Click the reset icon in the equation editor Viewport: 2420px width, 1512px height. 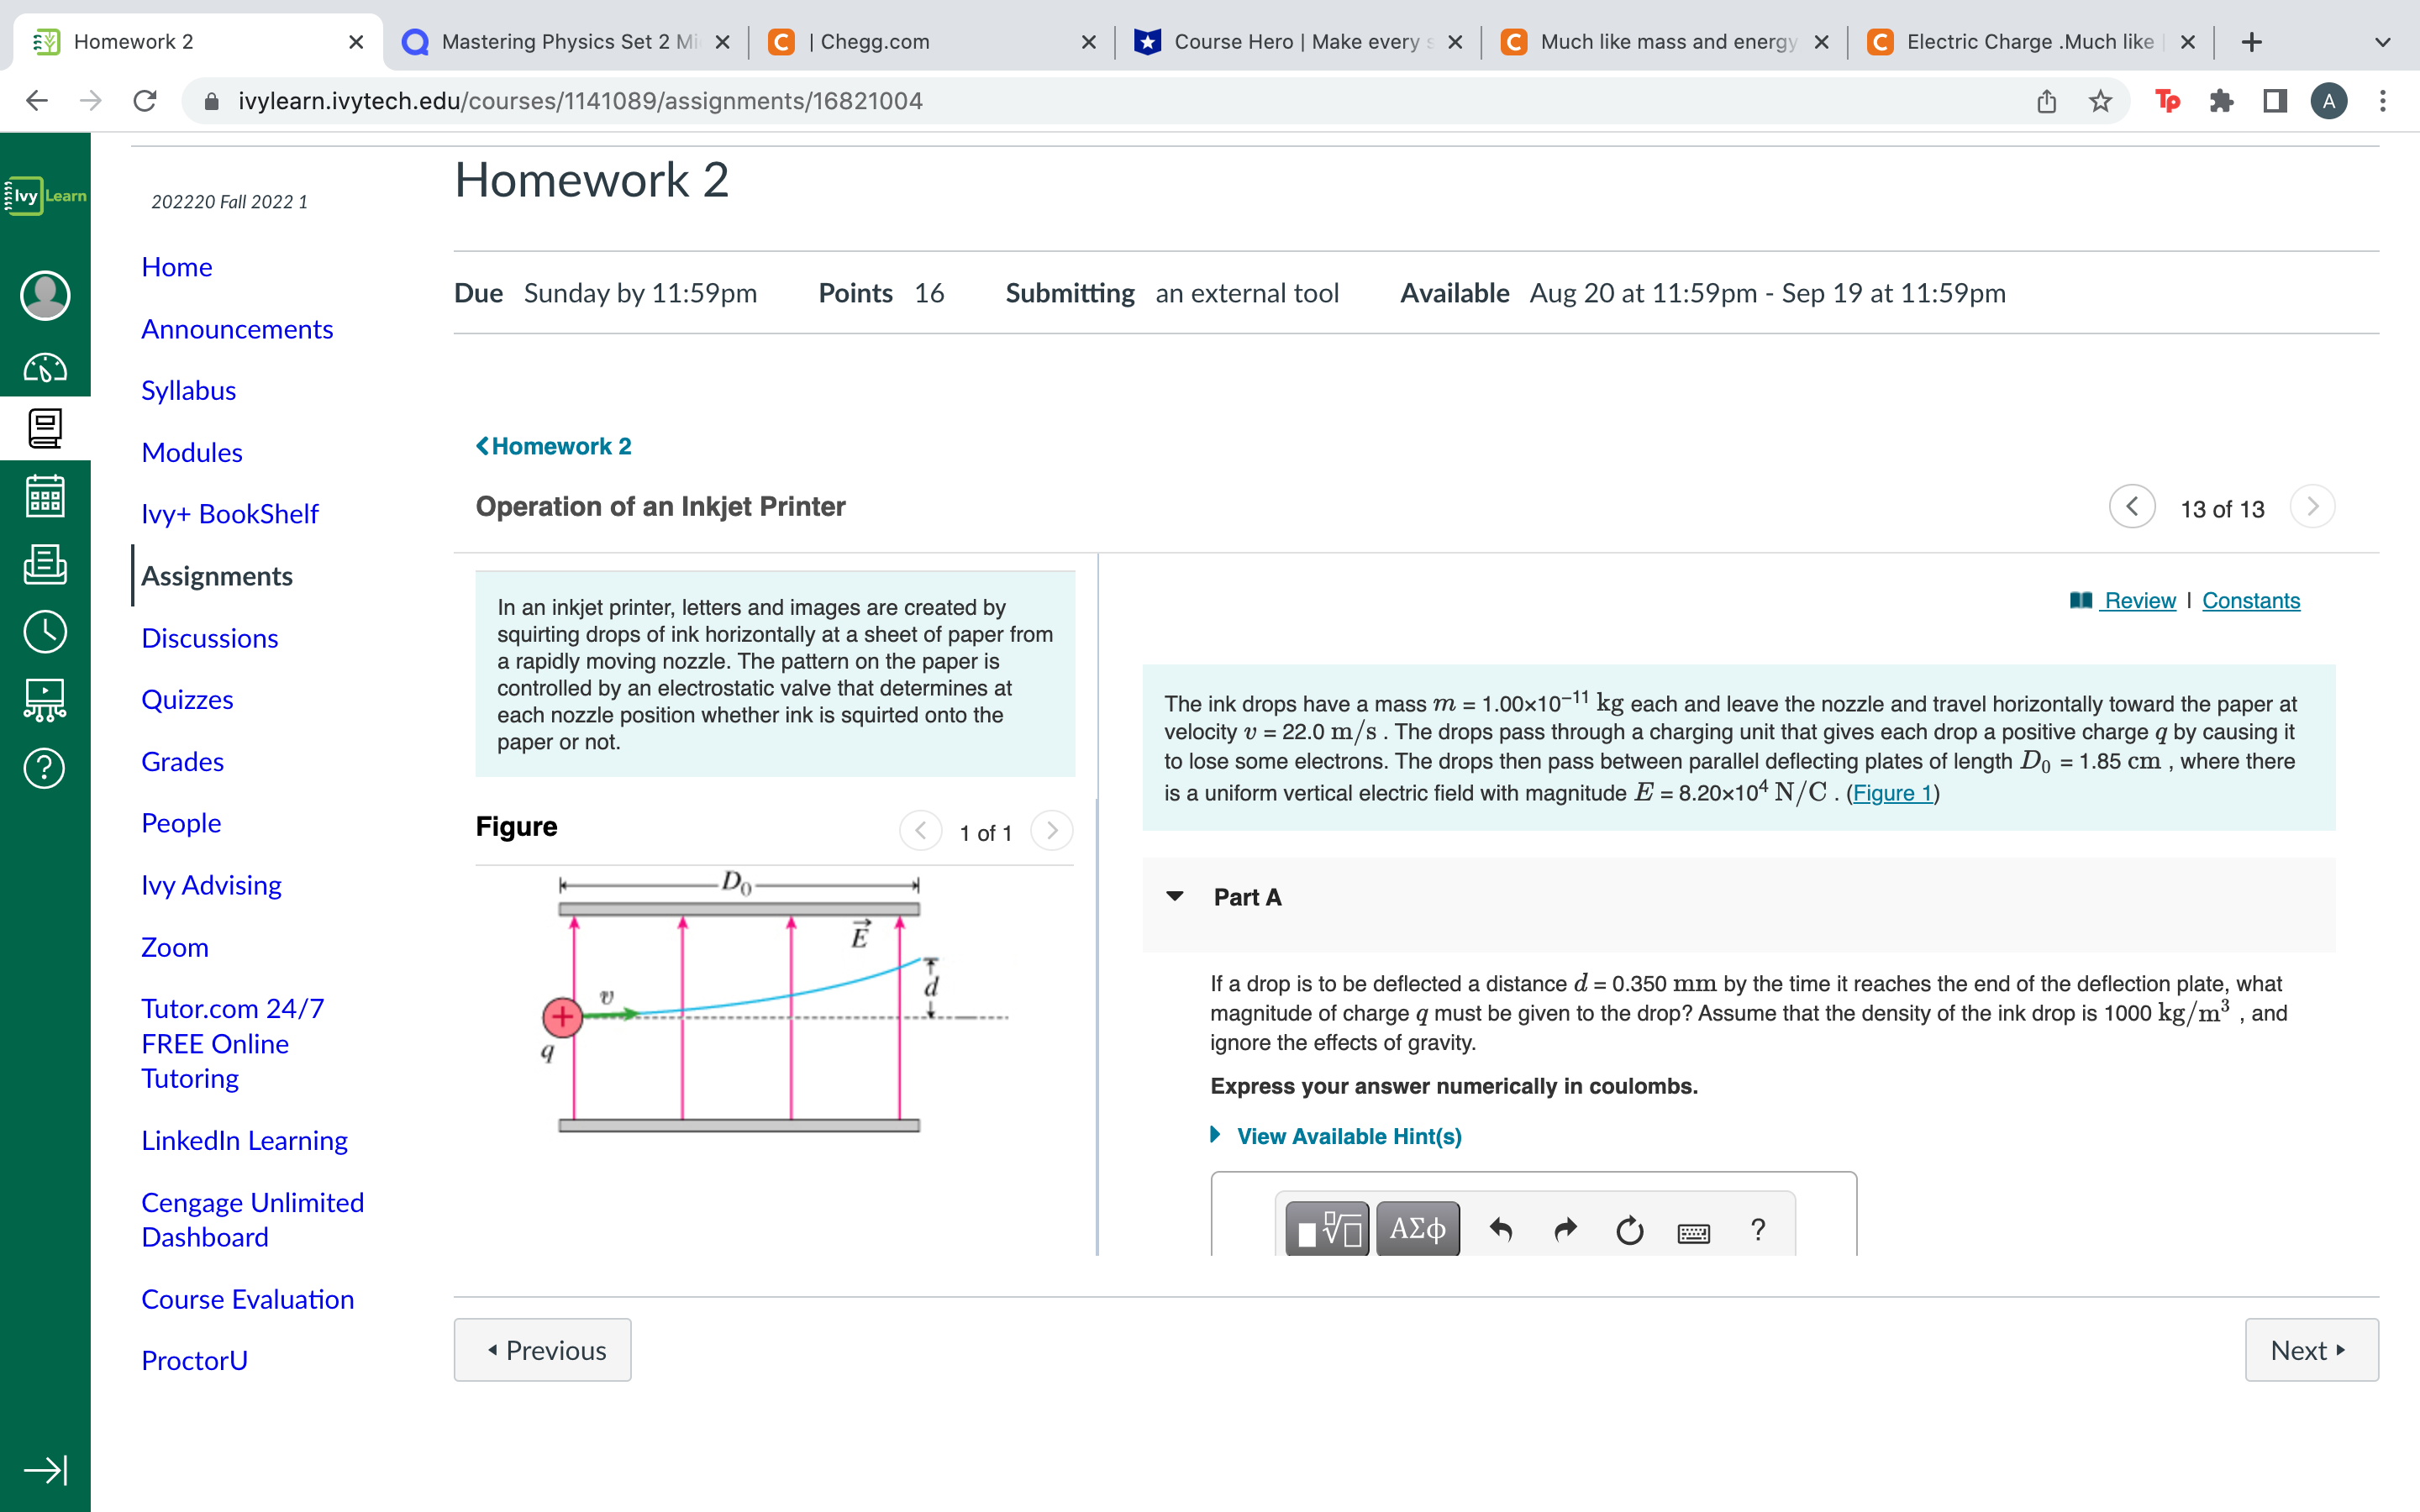(1629, 1230)
